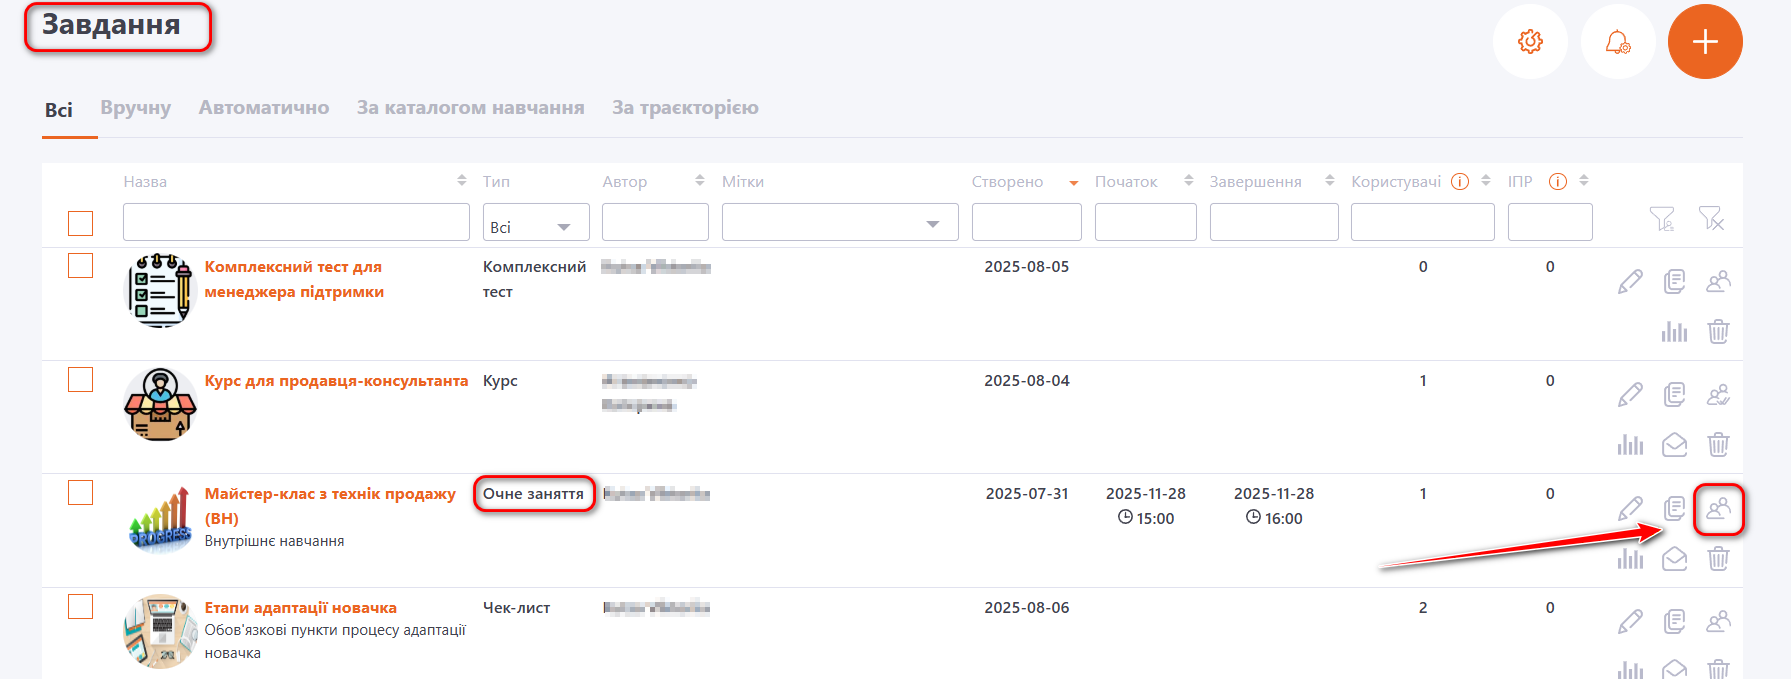This screenshot has width=1792, height=679.
Task: Open notification bell settings icon
Action: (x=1617, y=42)
